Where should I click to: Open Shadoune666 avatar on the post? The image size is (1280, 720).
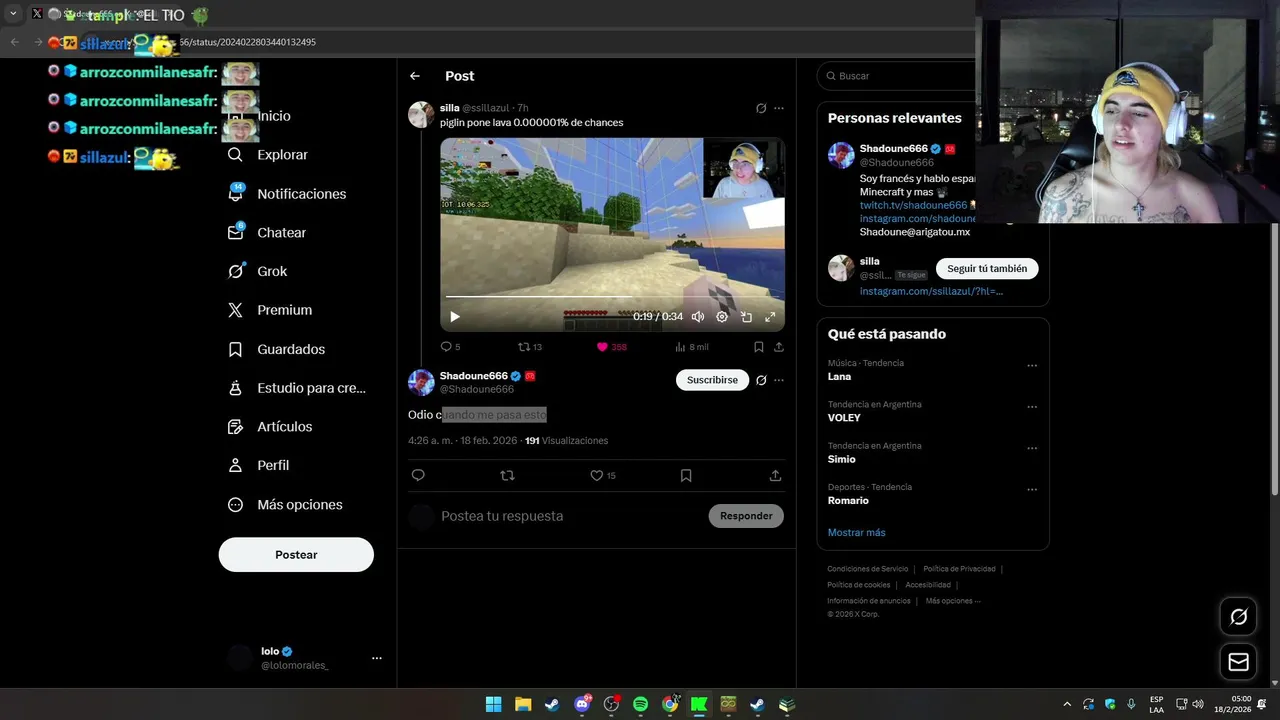coord(421,382)
